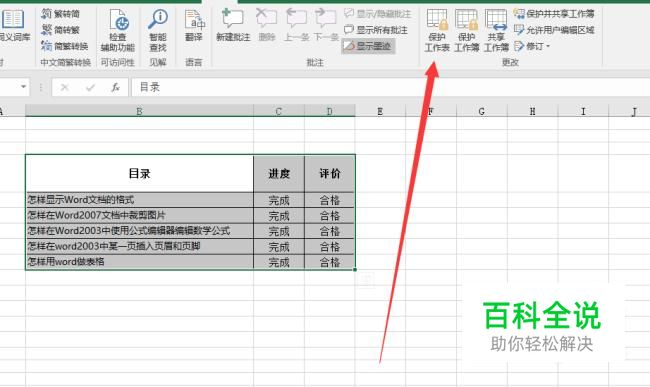Image resolution: width=650 pixels, height=387 pixels.
Task: Toggle Show/Hide Comment (显示/隐藏批注)
Action: (378, 14)
